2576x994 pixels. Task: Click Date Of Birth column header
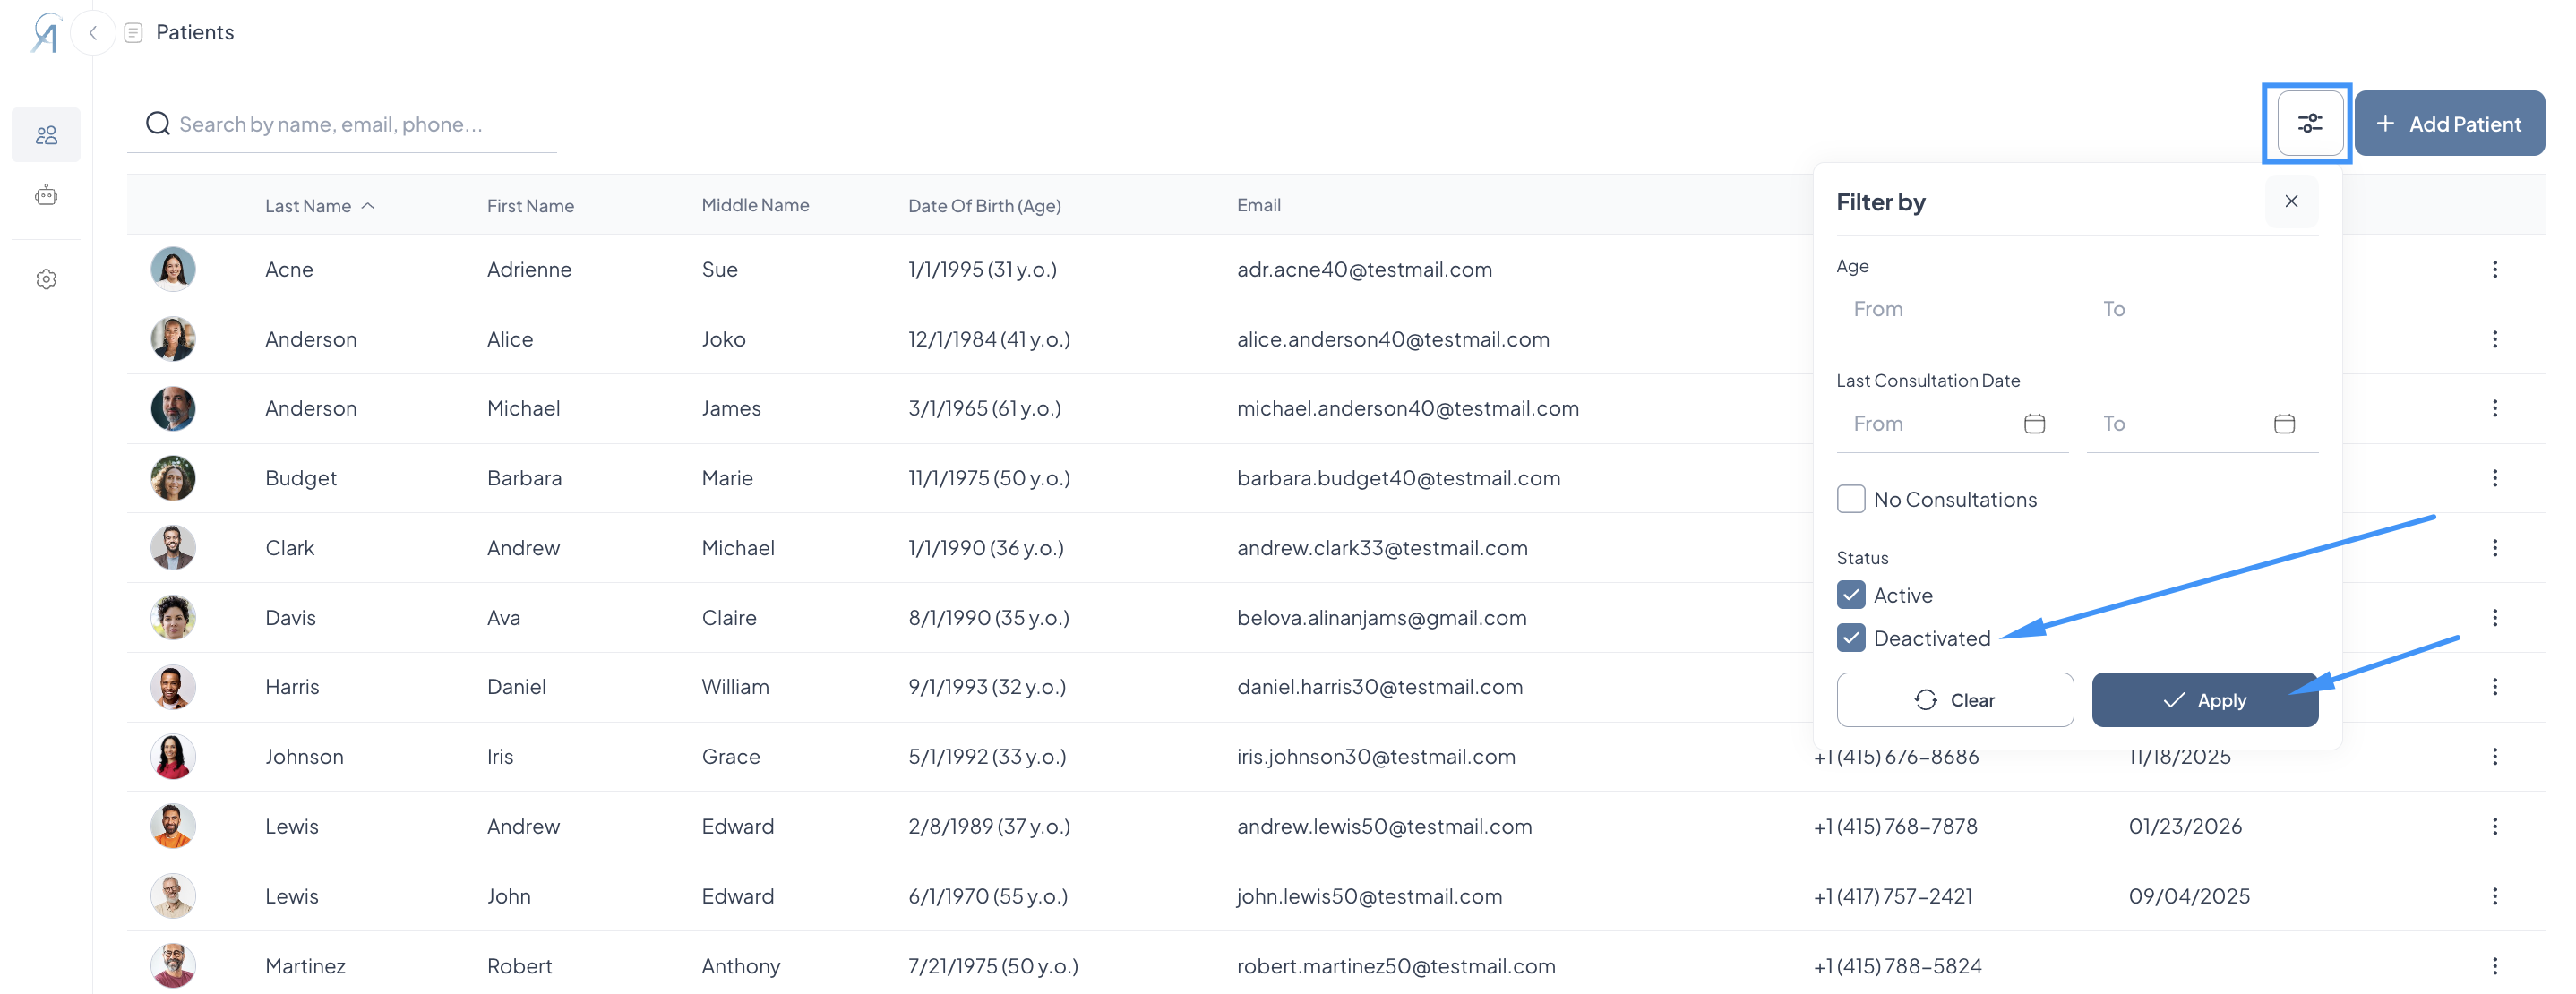tap(983, 206)
